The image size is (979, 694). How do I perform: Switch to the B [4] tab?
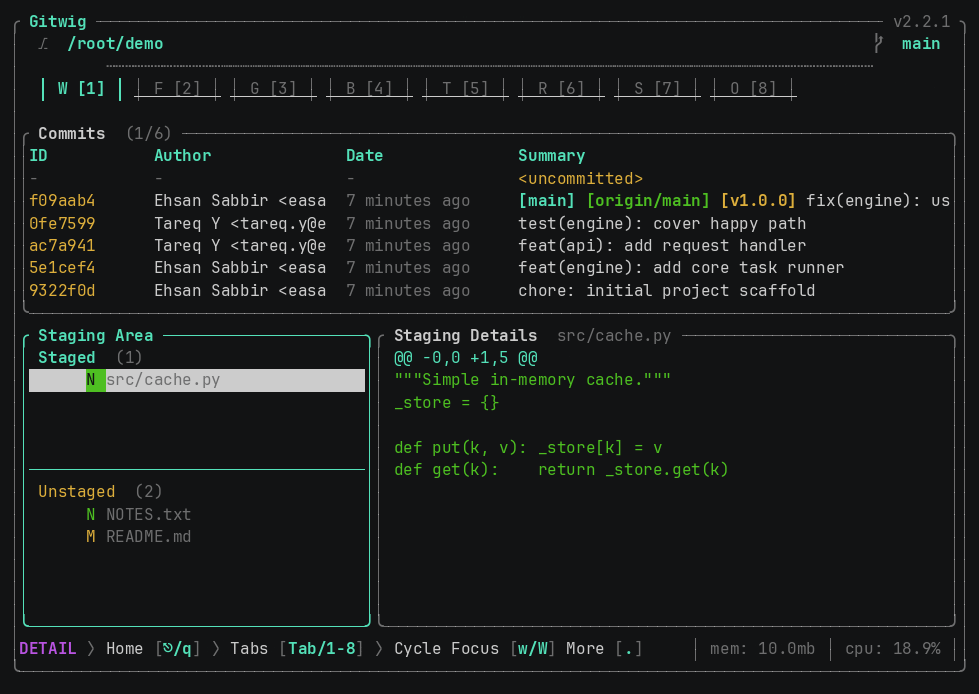[x=370, y=89]
